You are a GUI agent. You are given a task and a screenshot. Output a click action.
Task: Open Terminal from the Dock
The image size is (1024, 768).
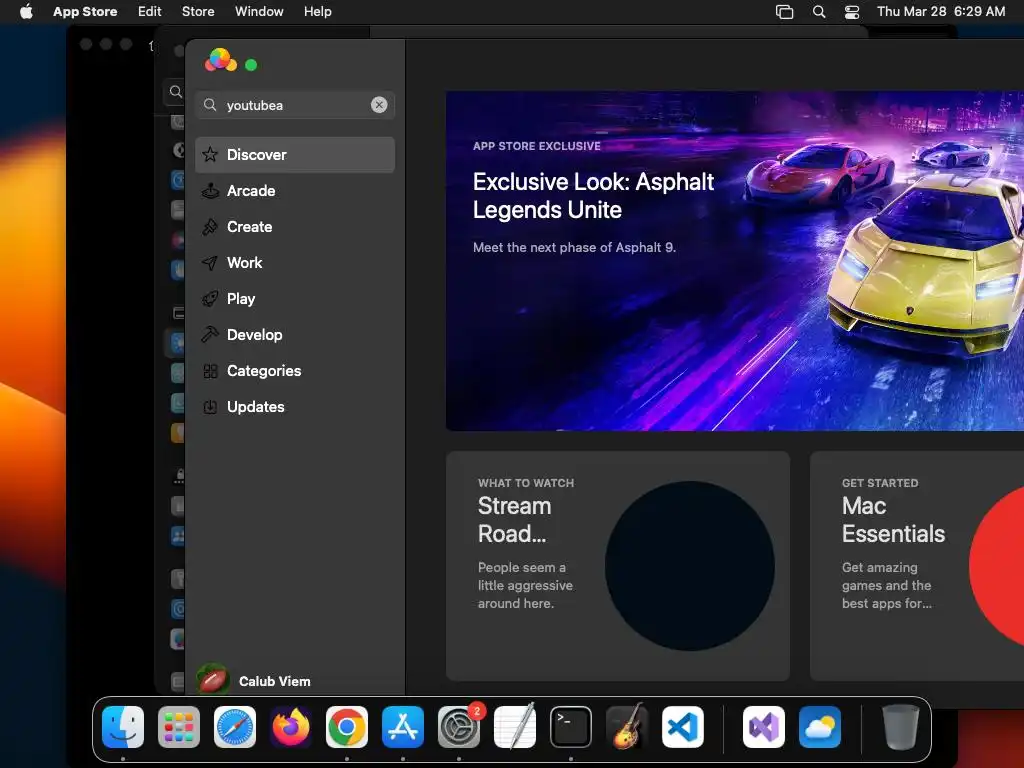coord(571,727)
